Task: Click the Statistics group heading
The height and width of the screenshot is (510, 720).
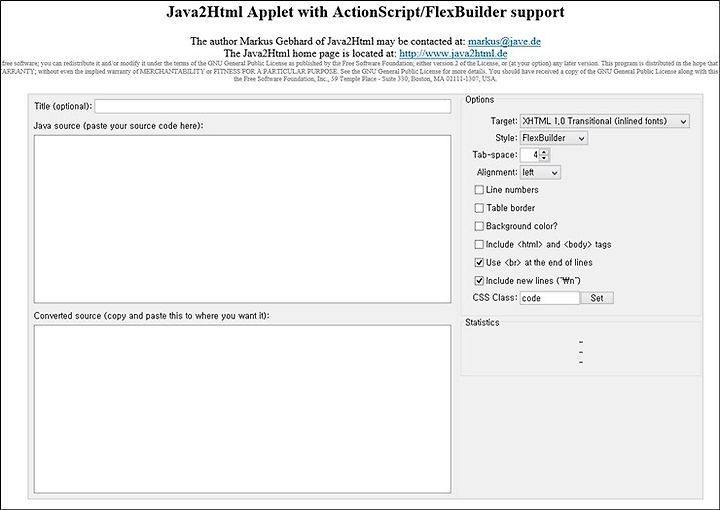Action: click(482, 322)
